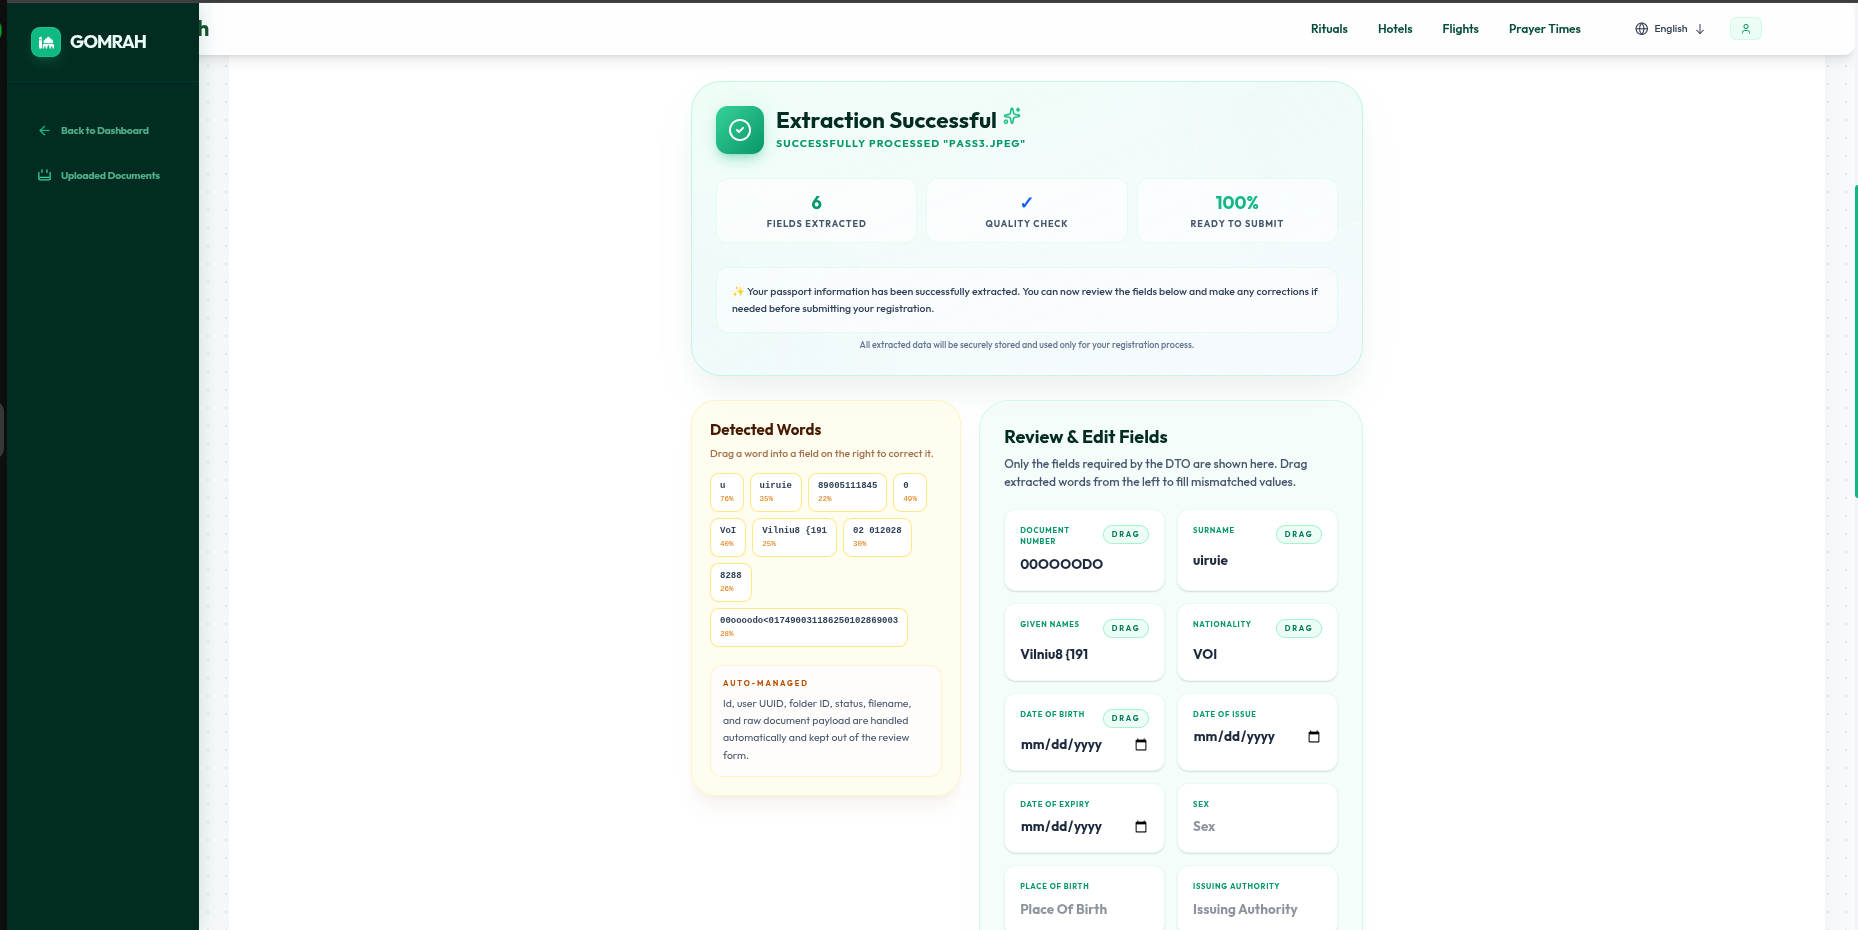The height and width of the screenshot is (930, 1858).
Task: Open Uploaded Documents page
Action: point(110,176)
